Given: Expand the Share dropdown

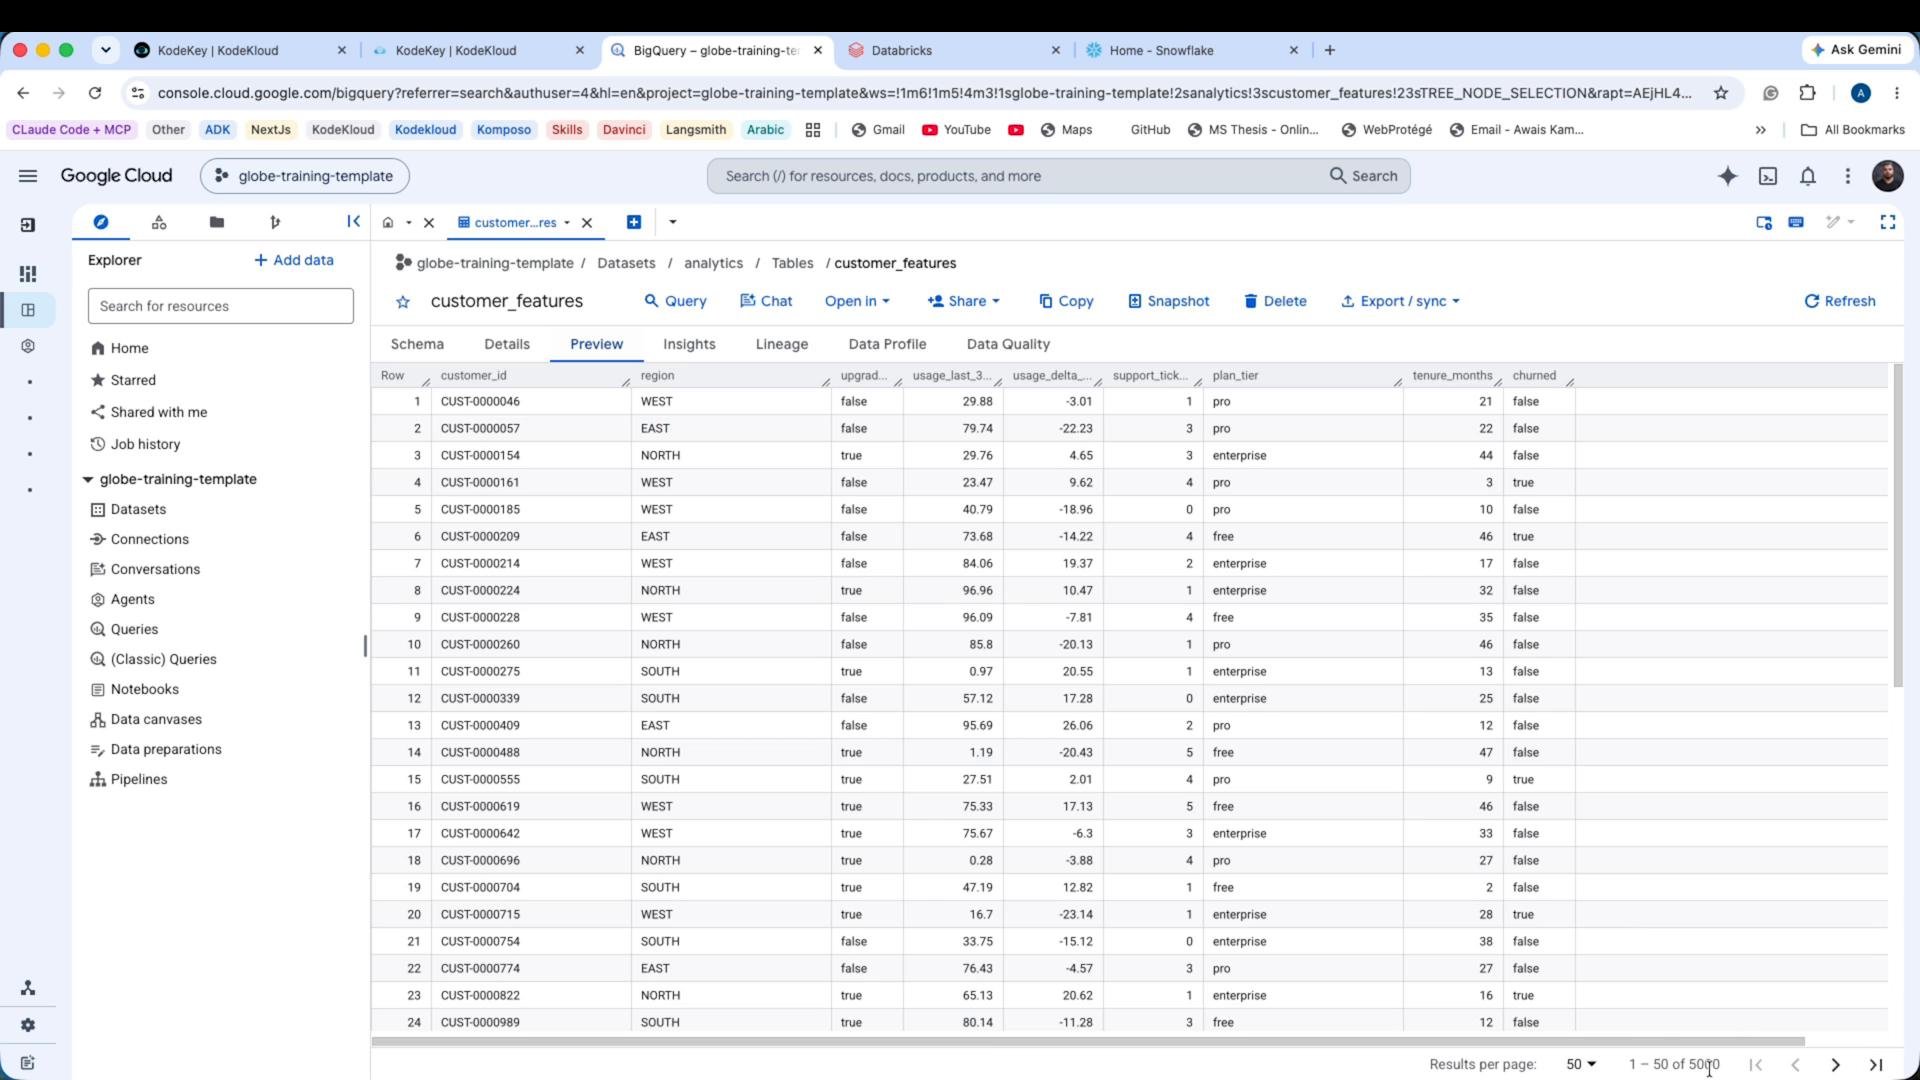Looking at the screenshot, I should tap(964, 301).
